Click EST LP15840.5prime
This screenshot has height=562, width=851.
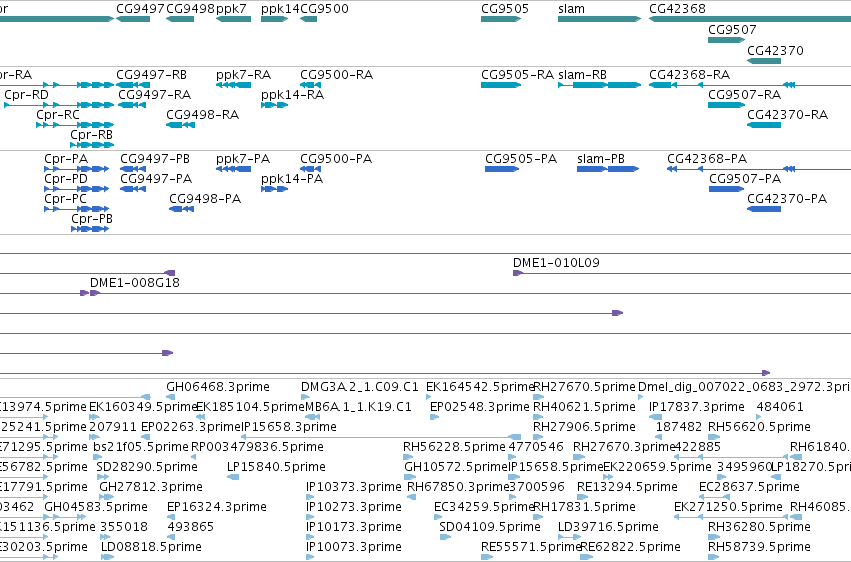pyautogui.click(x=276, y=468)
